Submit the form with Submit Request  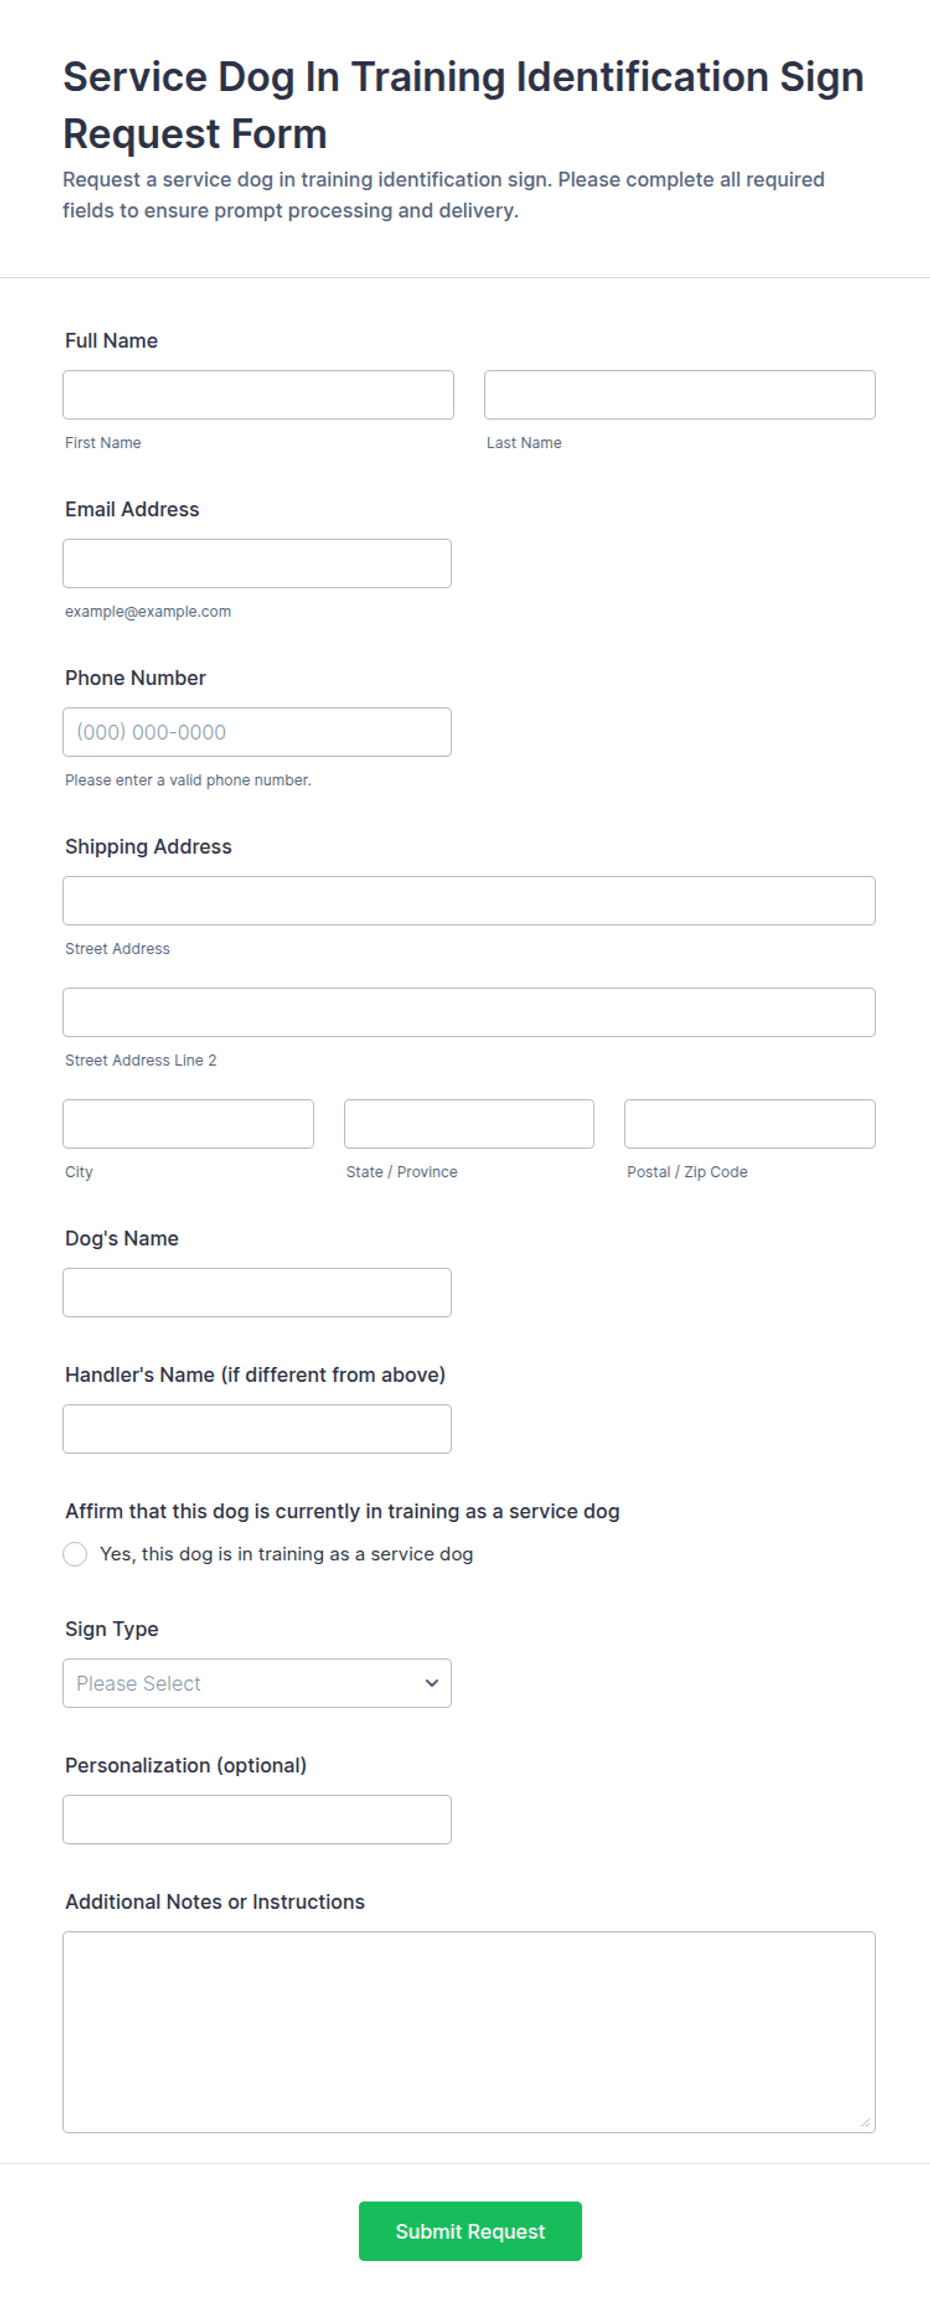[470, 2231]
